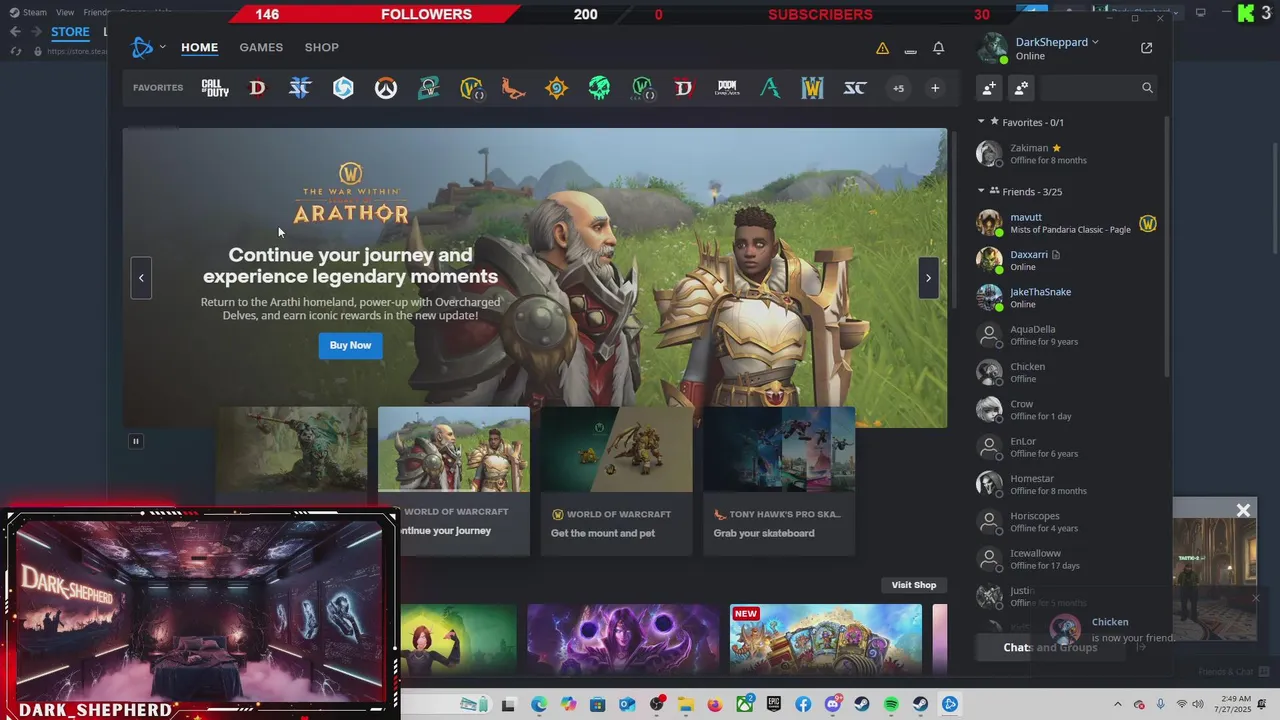Open the NEW Hearthstone shop card
This screenshot has height=720, width=1280.
point(826,639)
